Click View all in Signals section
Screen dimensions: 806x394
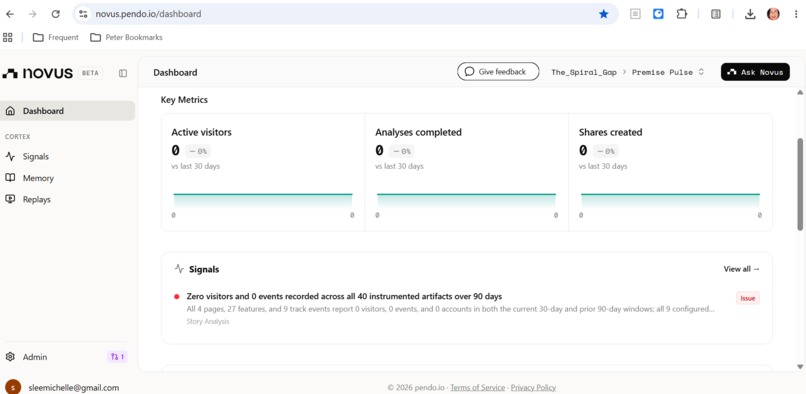coord(741,268)
